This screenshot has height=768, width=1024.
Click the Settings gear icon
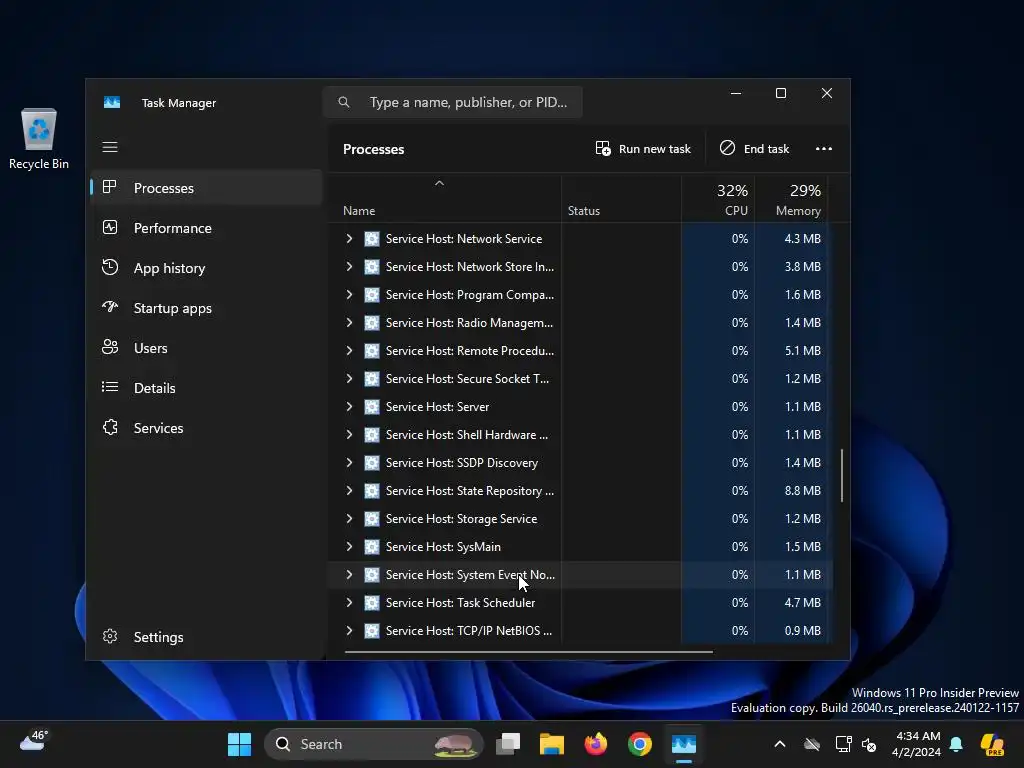[110, 636]
